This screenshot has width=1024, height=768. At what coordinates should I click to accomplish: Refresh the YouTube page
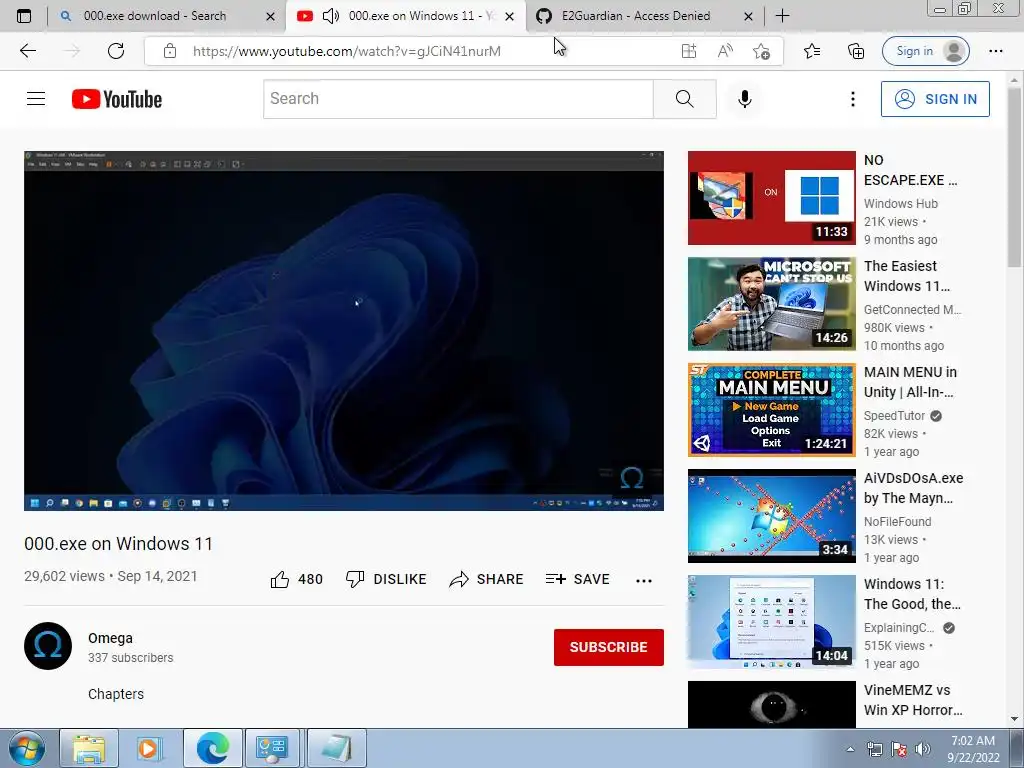[116, 51]
